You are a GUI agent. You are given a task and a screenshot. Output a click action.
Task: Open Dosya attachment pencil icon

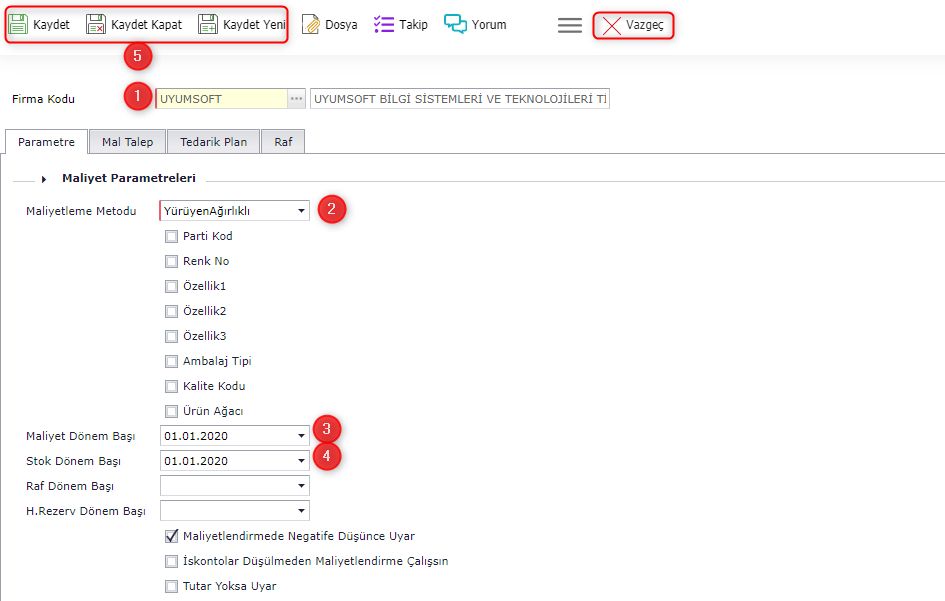(x=311, y=25)
